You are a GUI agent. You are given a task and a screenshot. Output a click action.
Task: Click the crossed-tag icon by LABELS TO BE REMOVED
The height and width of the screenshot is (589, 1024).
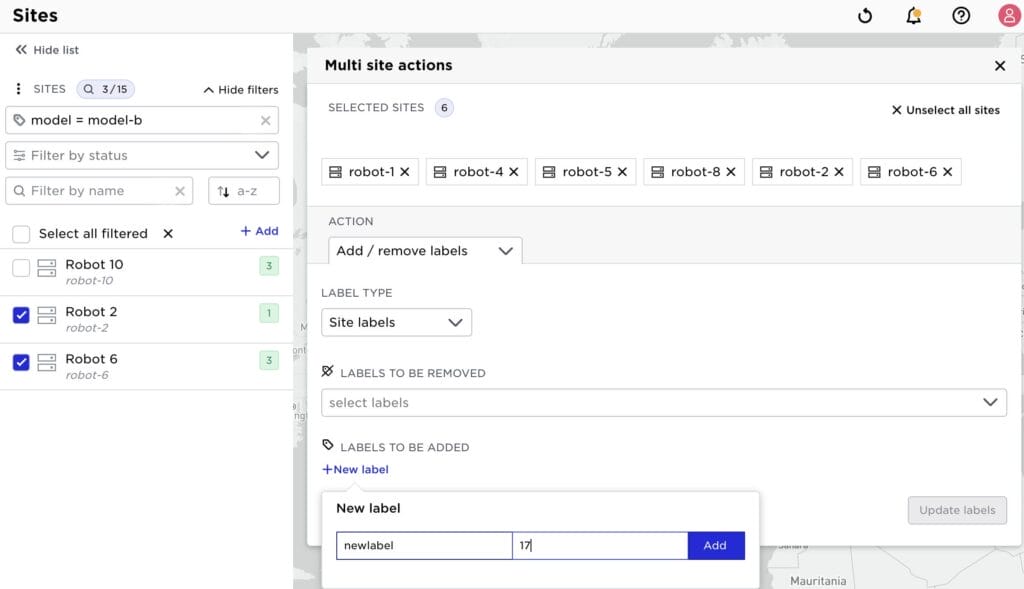click(329, 373)
